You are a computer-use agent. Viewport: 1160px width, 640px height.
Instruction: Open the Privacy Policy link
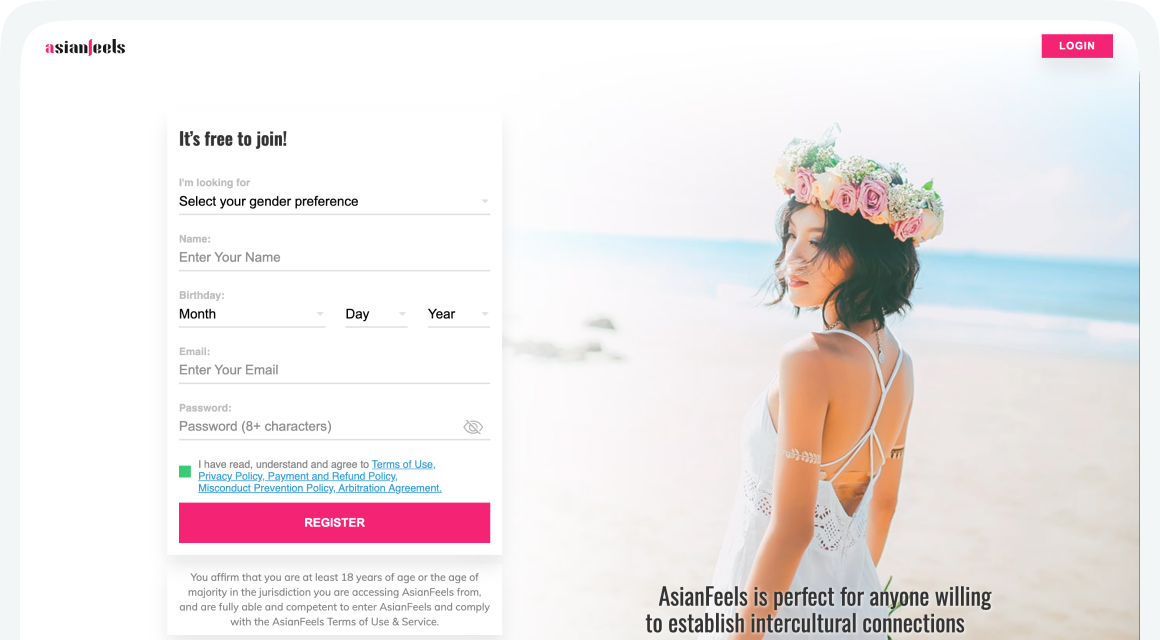click(x=232, y=476)
